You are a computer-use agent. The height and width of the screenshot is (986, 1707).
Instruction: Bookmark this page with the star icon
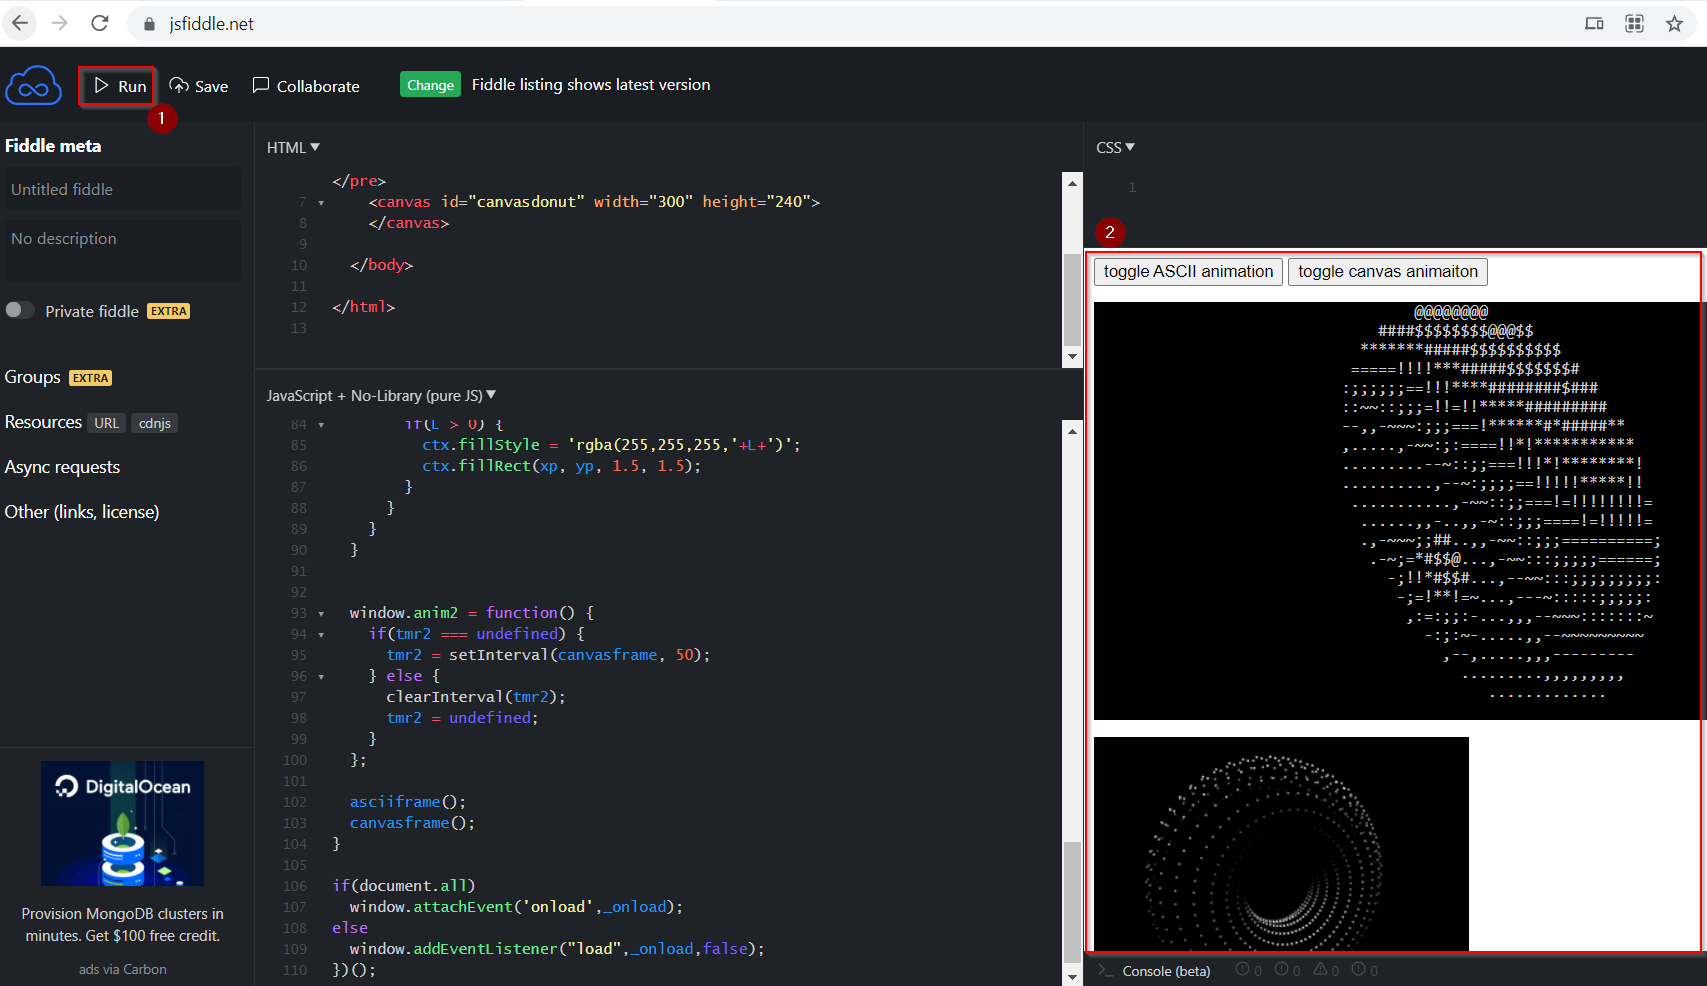[1674, 23]
